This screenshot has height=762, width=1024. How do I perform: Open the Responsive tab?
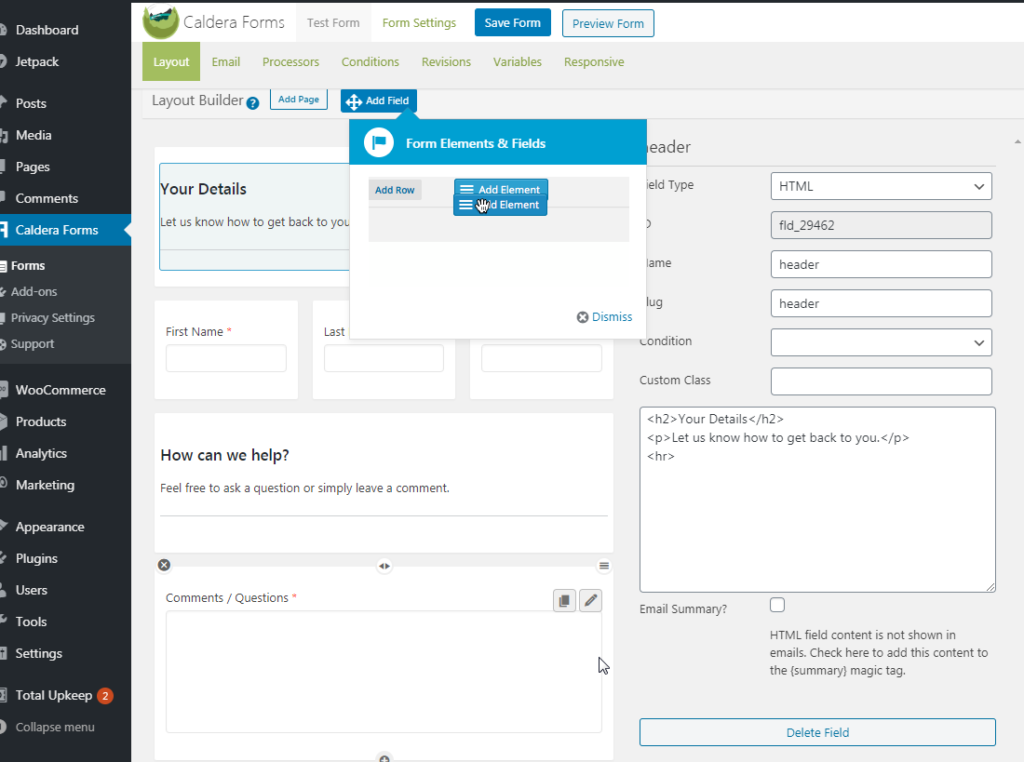(594, 61)
